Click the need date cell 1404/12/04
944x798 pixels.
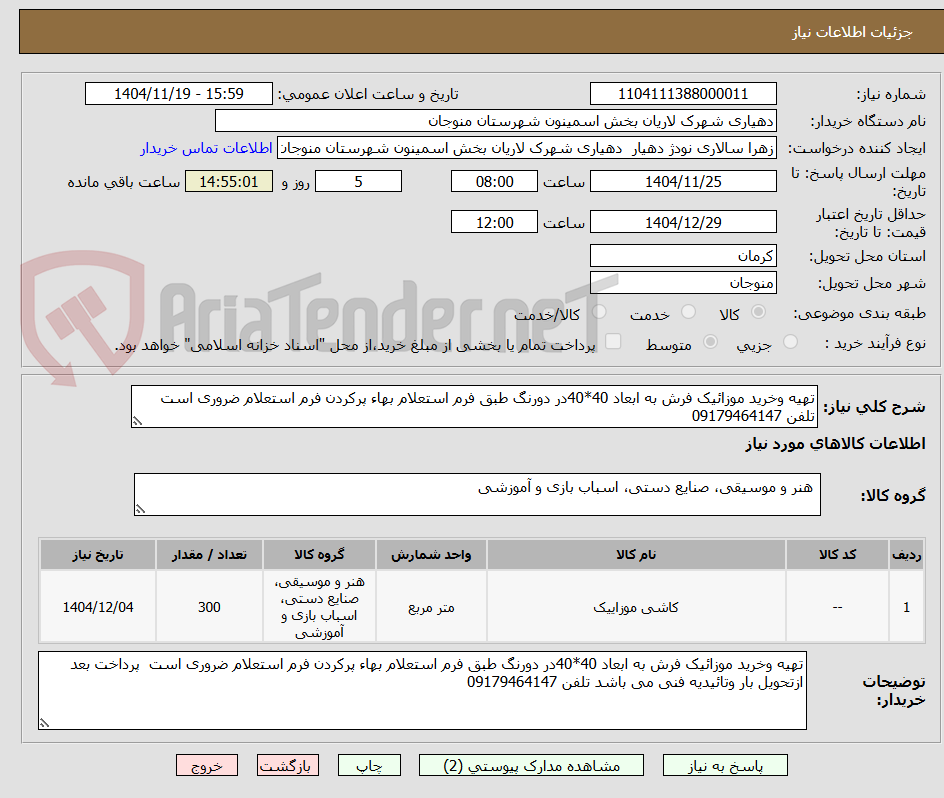(x=98, y=607)
